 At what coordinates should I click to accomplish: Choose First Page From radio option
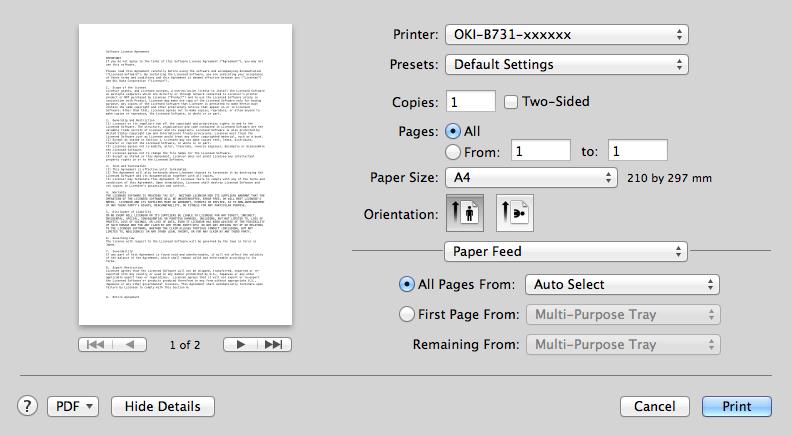click(x=407, y=314)
